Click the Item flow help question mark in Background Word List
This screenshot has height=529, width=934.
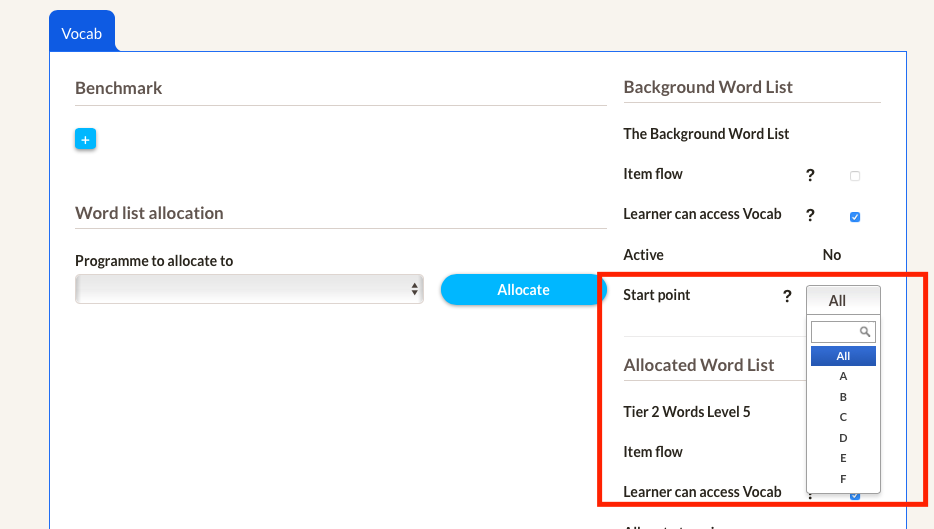[810, 175]
